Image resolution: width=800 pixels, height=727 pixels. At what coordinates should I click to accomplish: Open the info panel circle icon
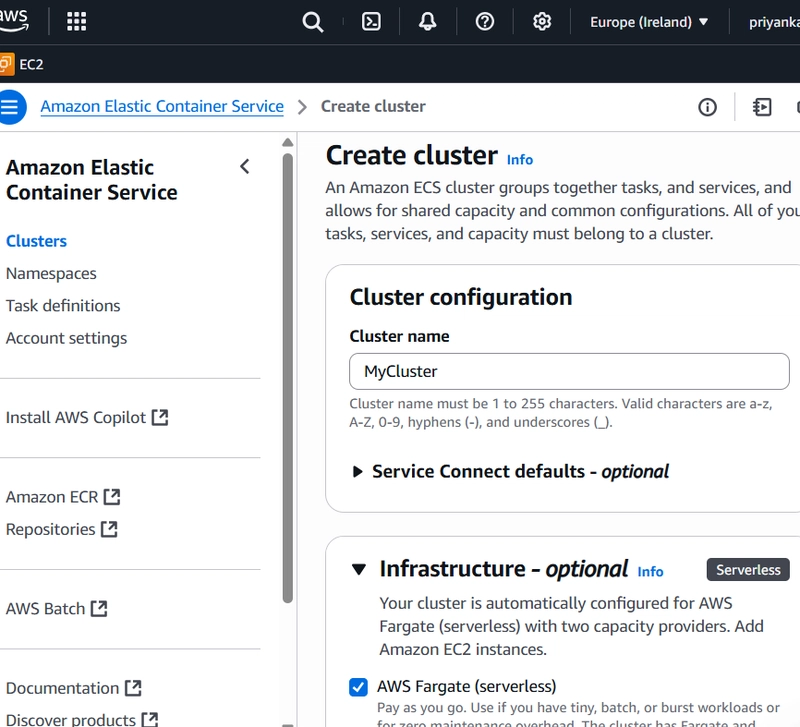tap(707, 107)
